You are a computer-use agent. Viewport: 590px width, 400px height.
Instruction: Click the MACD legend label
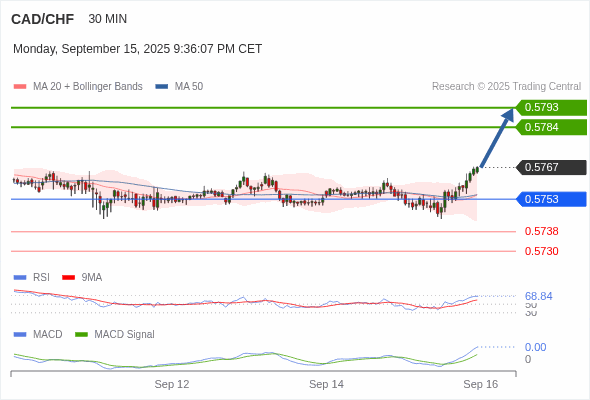click(x=48, y=335)
